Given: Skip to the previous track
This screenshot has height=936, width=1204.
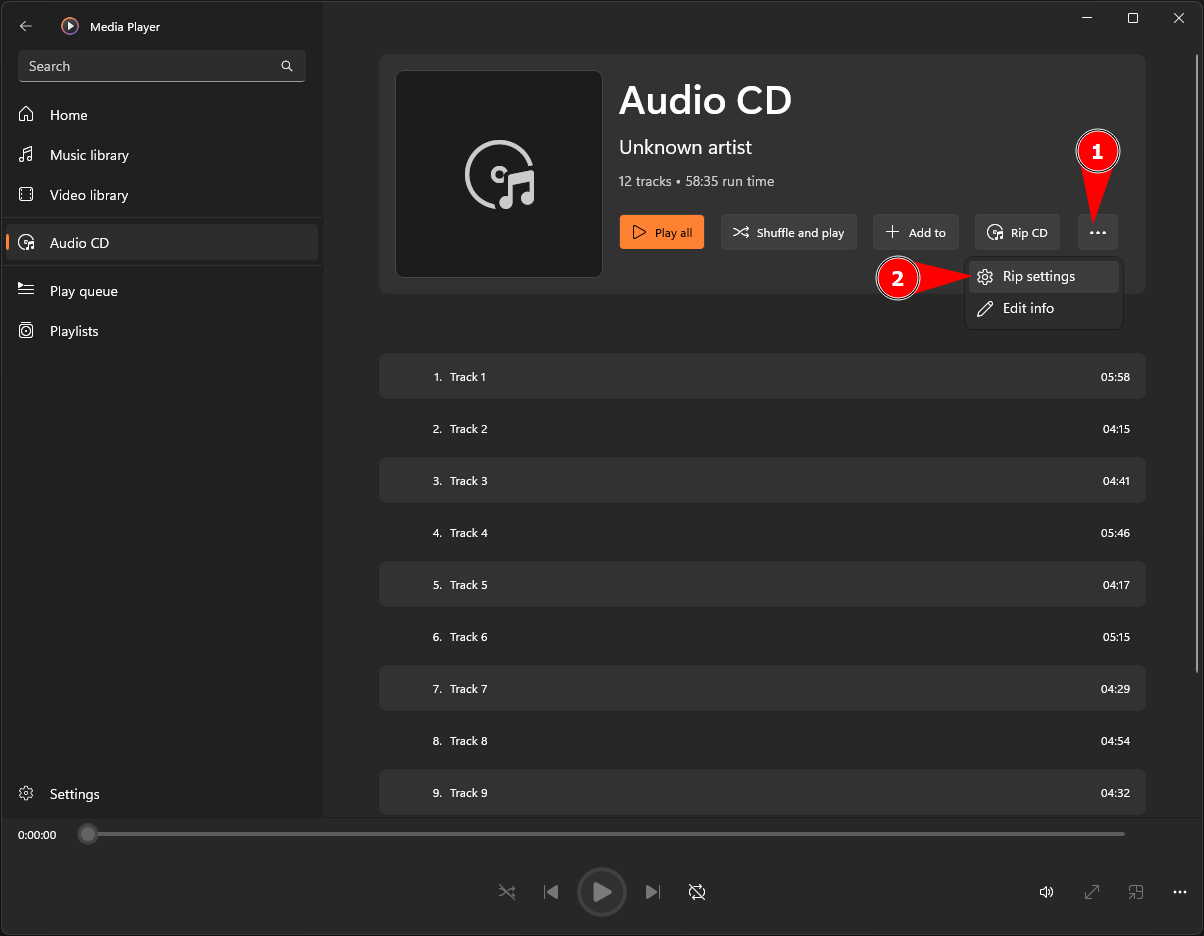Looking at the screenshot, I should pyautogui.click(x=551, y=892).
